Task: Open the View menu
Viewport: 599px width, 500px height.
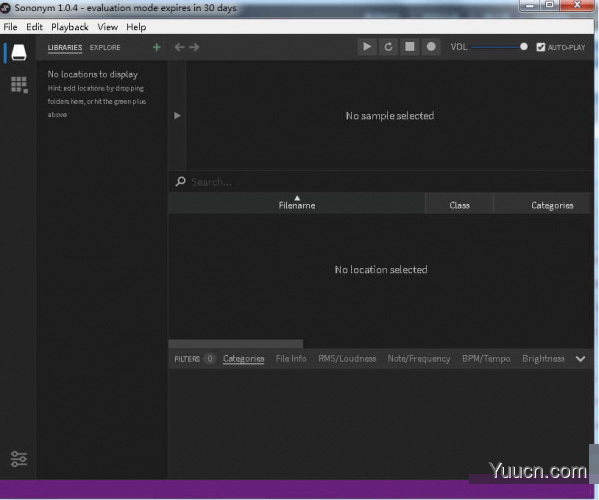Action: click(107, 27)
